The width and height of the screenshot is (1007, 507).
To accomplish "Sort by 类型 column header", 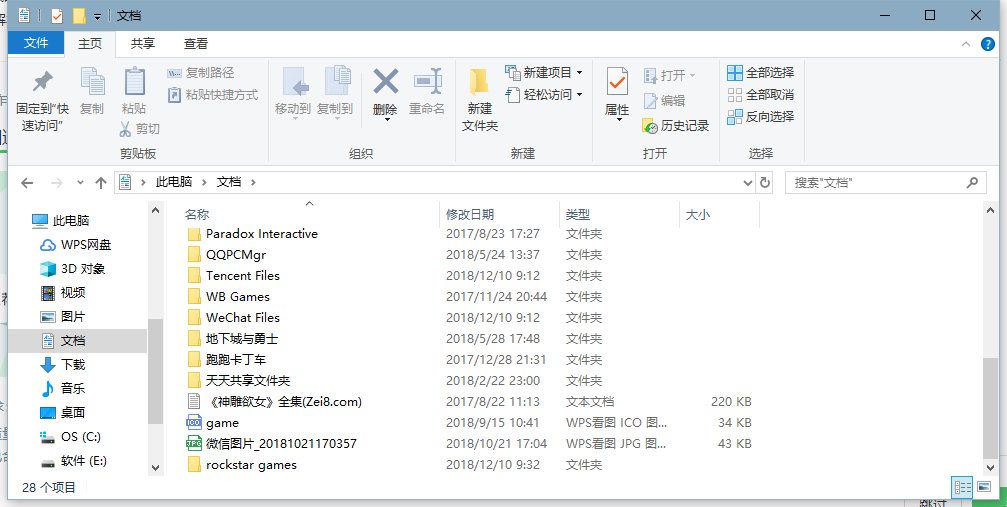I will pyautogui.click(x=577, y=215).
